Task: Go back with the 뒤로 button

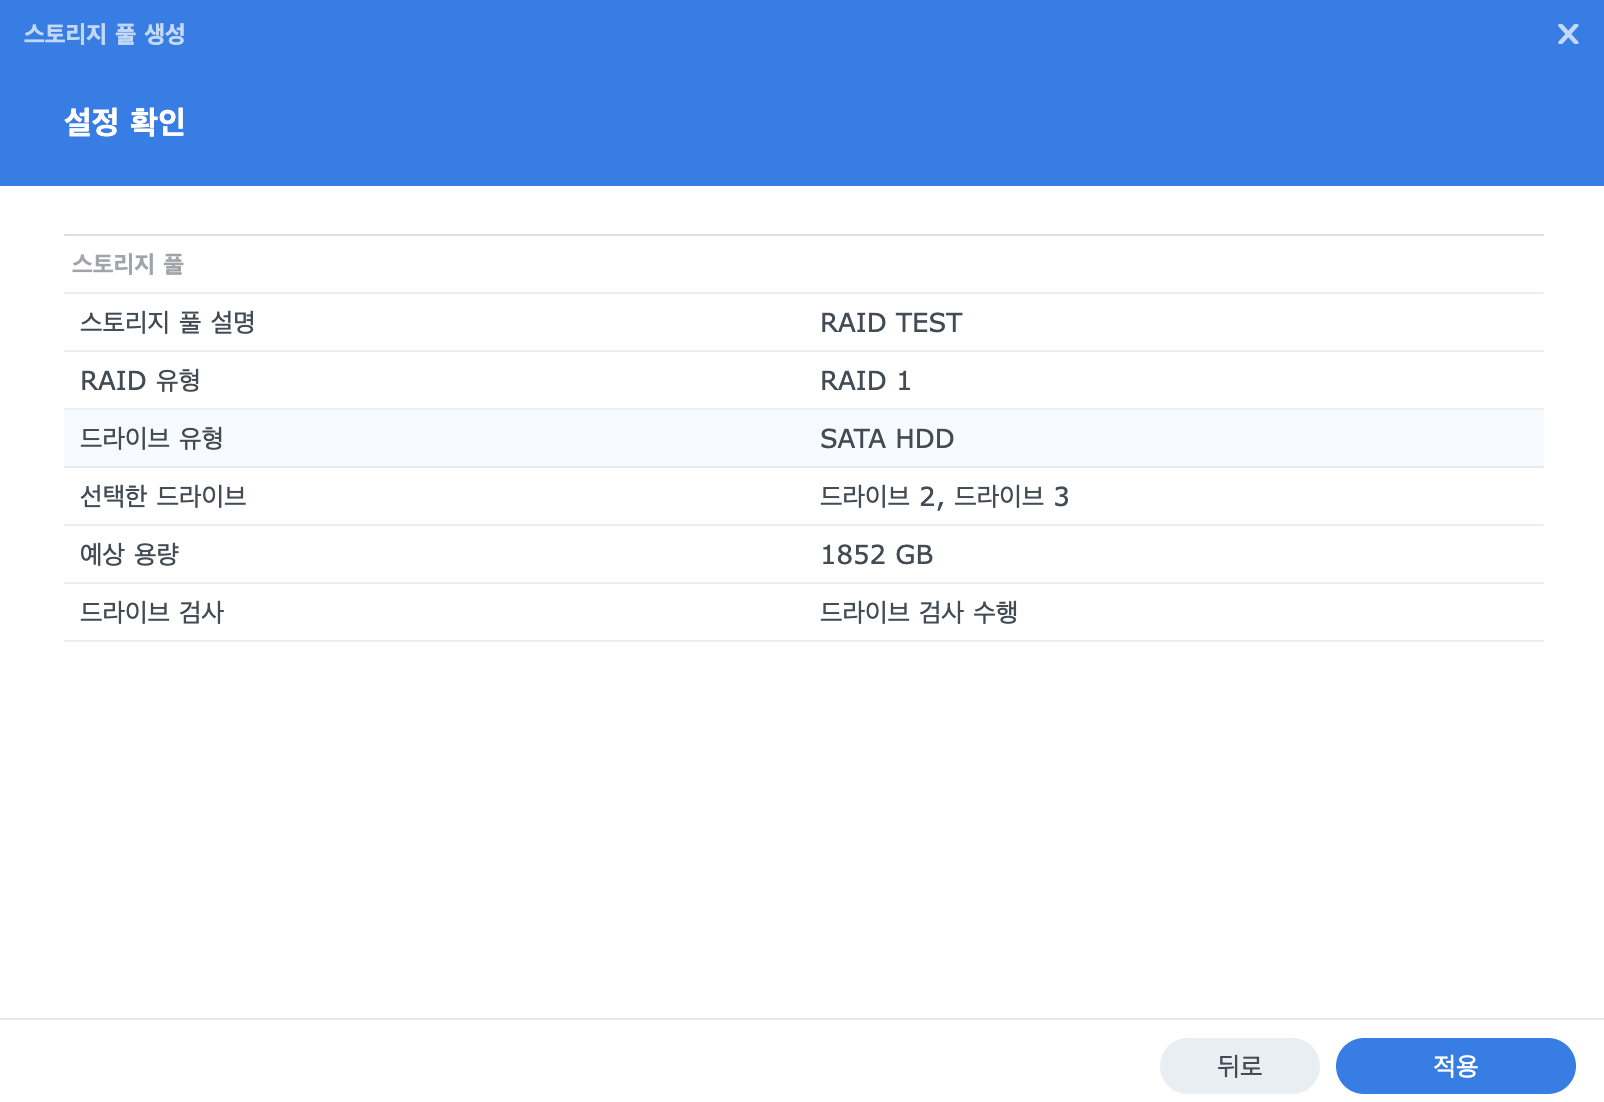Action: (x=1239, y=1066)
